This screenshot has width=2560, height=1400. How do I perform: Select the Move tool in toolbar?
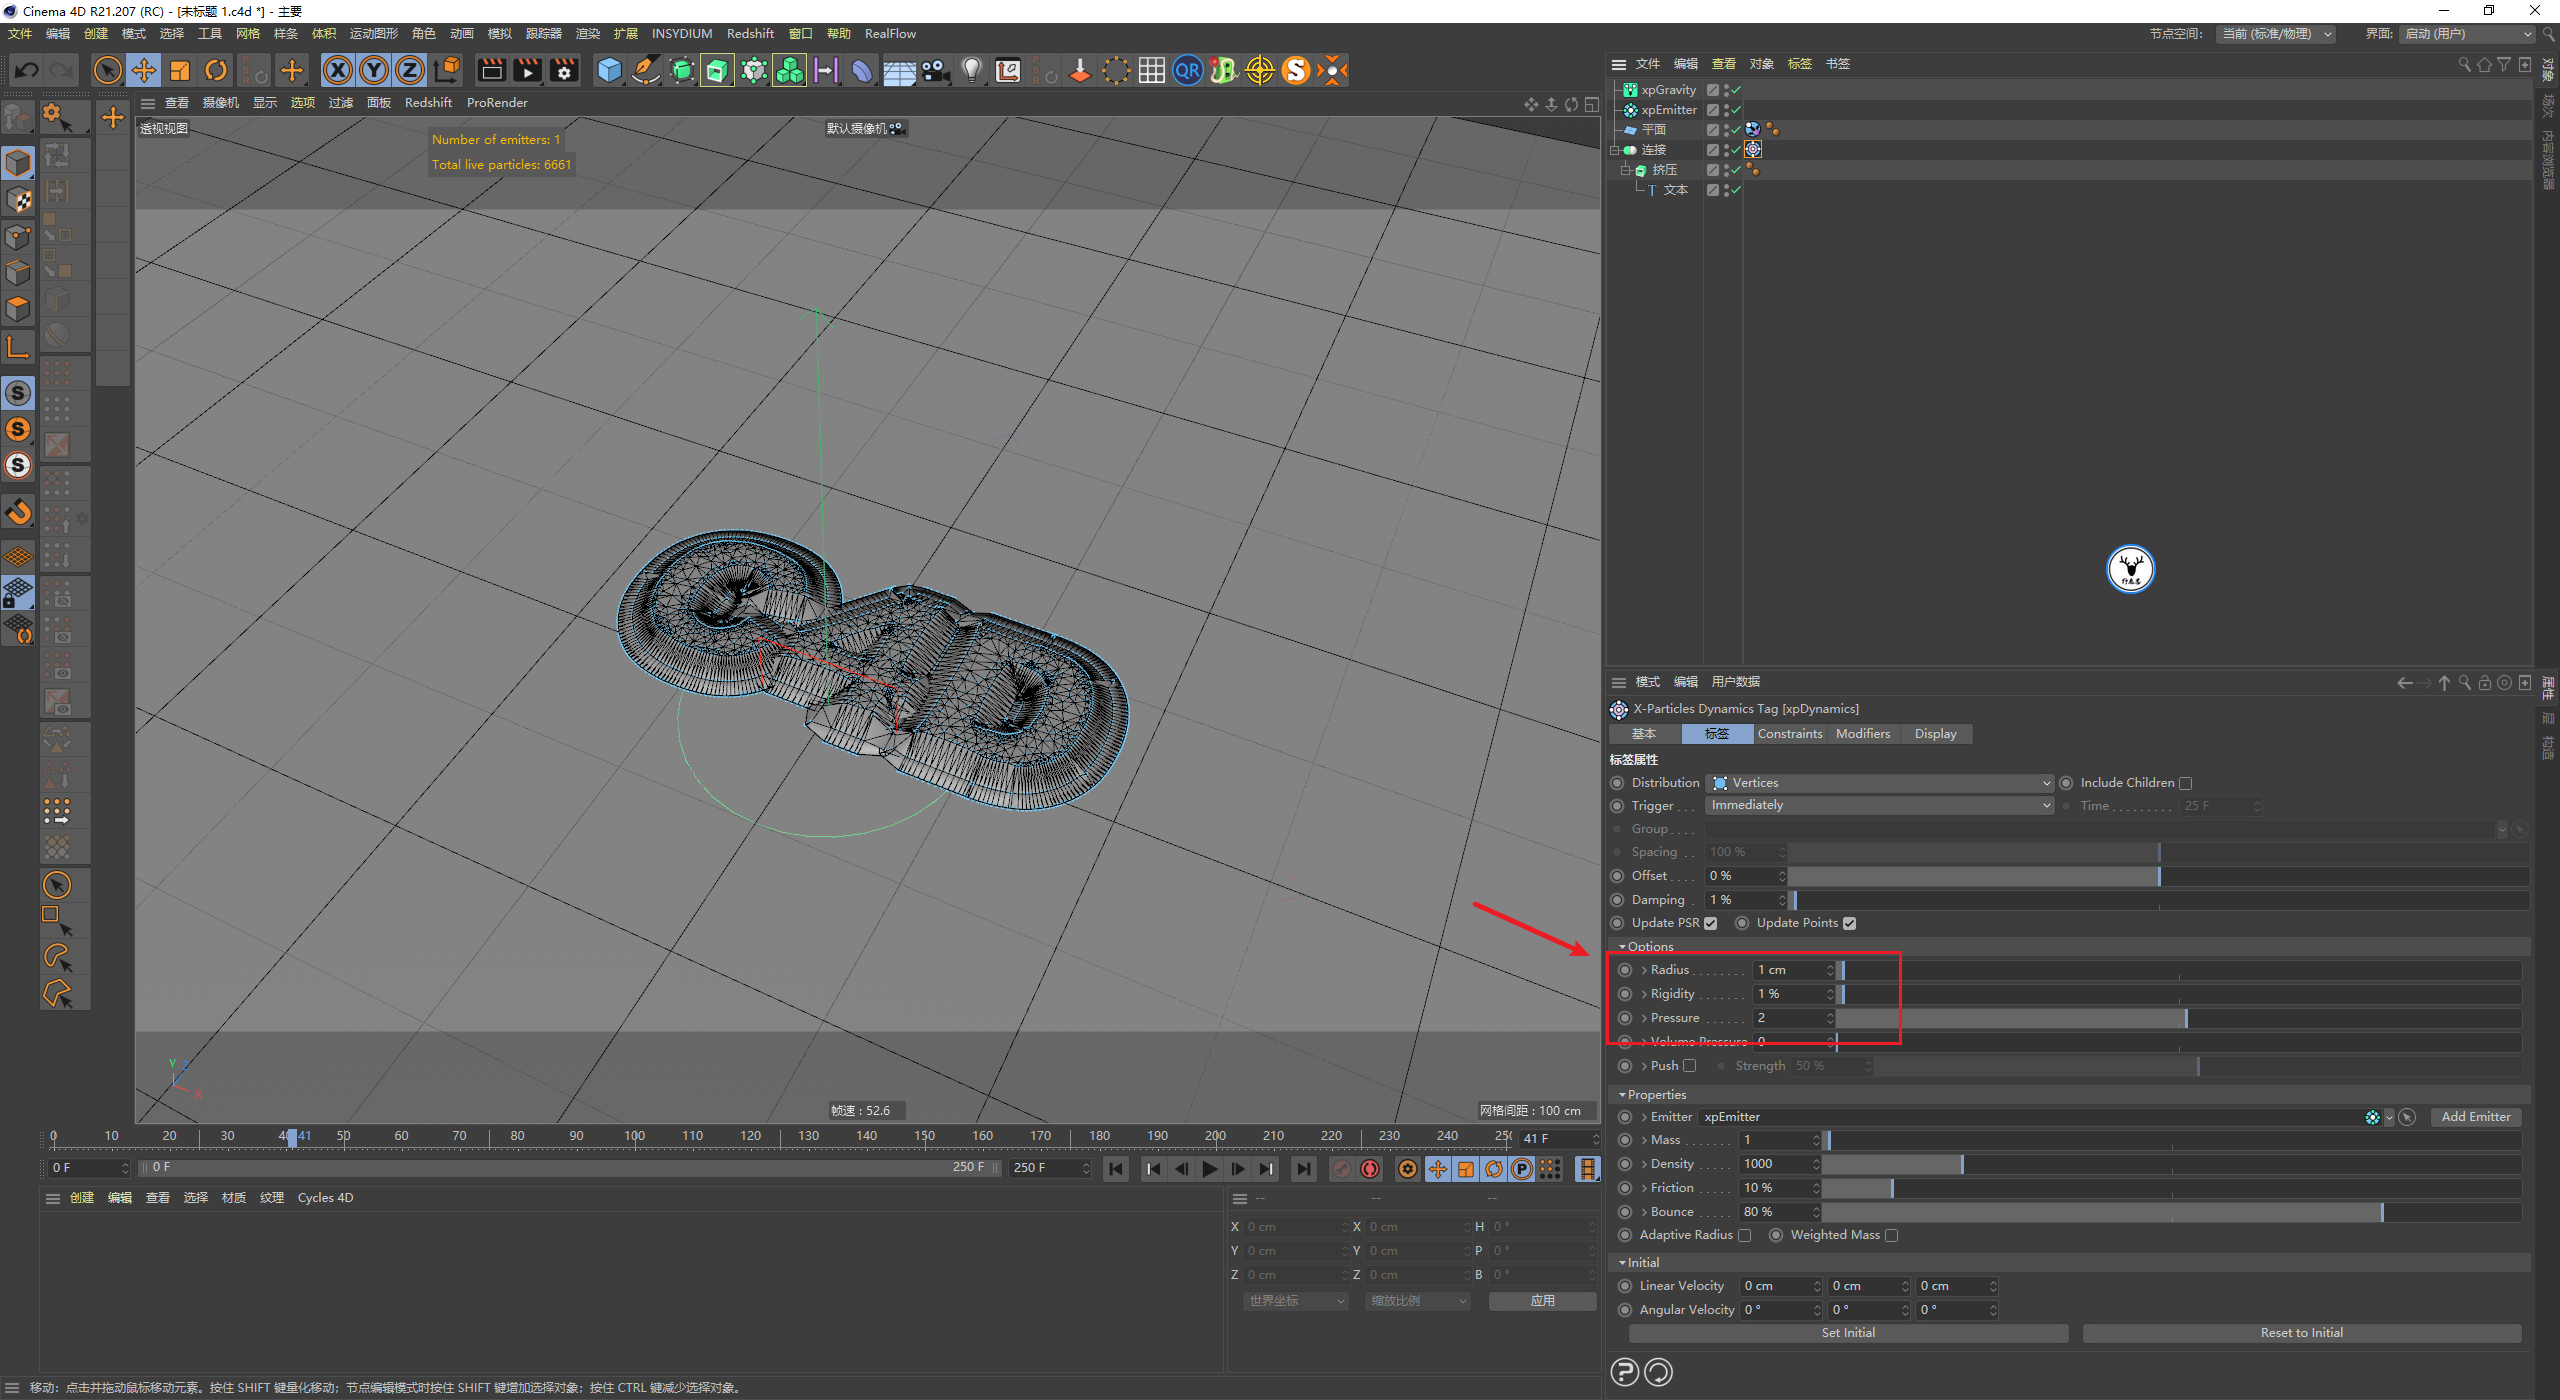click(x=144, y=70)
